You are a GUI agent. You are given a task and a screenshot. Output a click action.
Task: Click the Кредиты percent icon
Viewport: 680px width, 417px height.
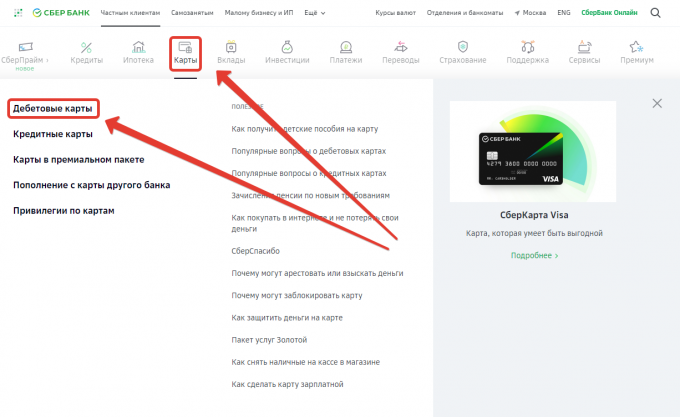tap(86, 47)
